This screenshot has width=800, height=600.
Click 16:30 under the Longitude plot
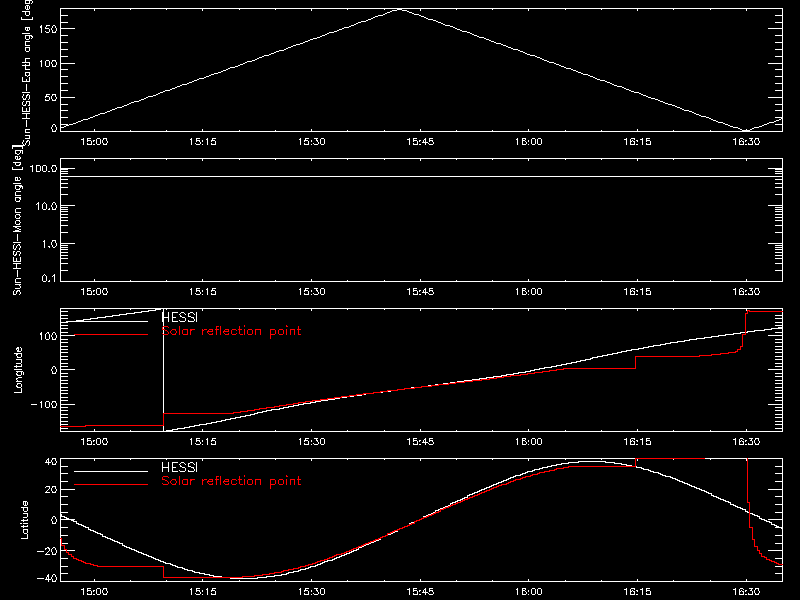pos(746,442)
